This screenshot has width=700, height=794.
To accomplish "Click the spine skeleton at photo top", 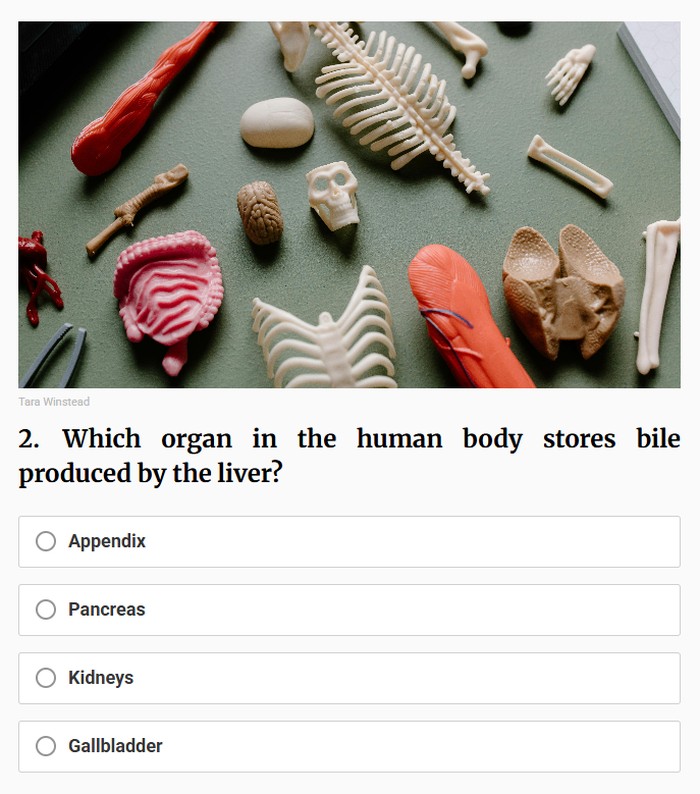I will pyautogui.click(x=400, y=100).
